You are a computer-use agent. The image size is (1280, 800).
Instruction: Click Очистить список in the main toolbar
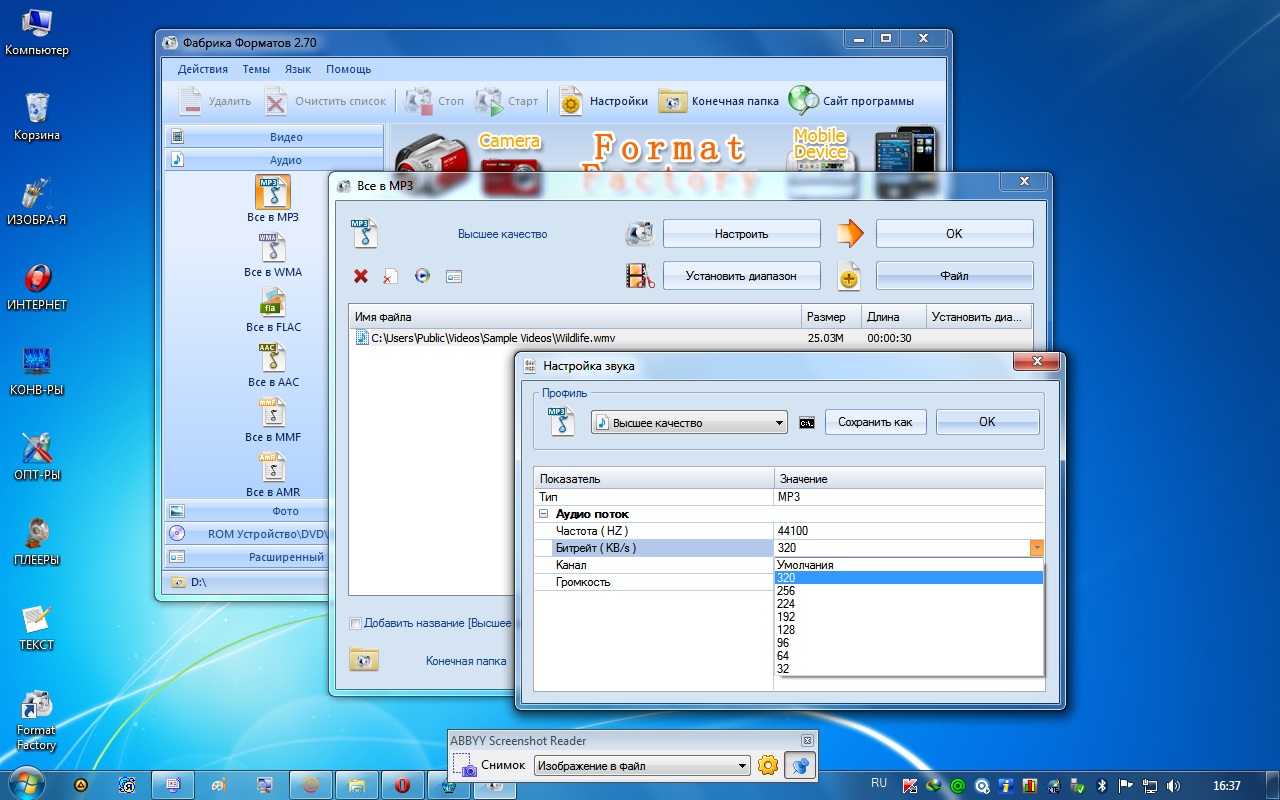326,101
